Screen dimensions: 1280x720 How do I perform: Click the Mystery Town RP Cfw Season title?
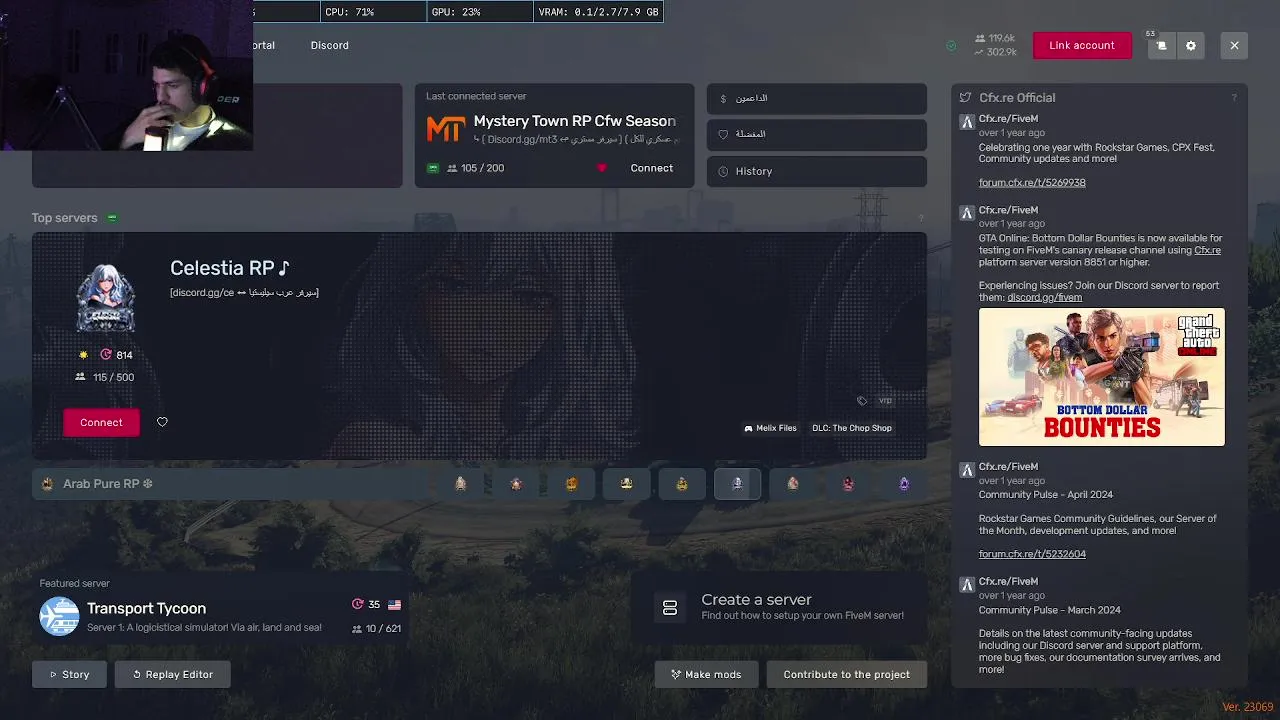coord(575,121)
